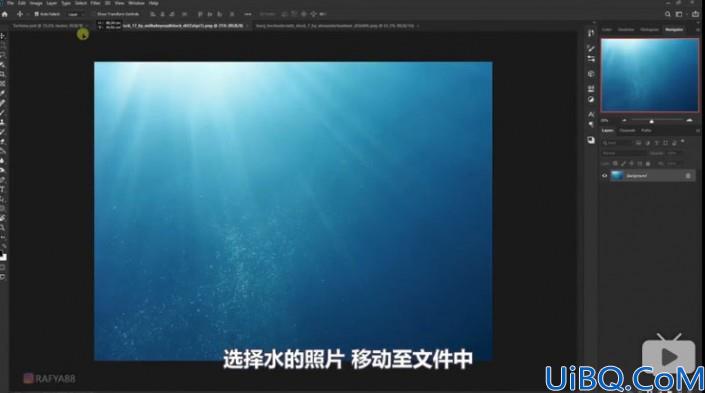The height and width of the screenshot is (393, 705).
Task: Select the Move tool in the left toolbar
Action: [x=2, y=36]
